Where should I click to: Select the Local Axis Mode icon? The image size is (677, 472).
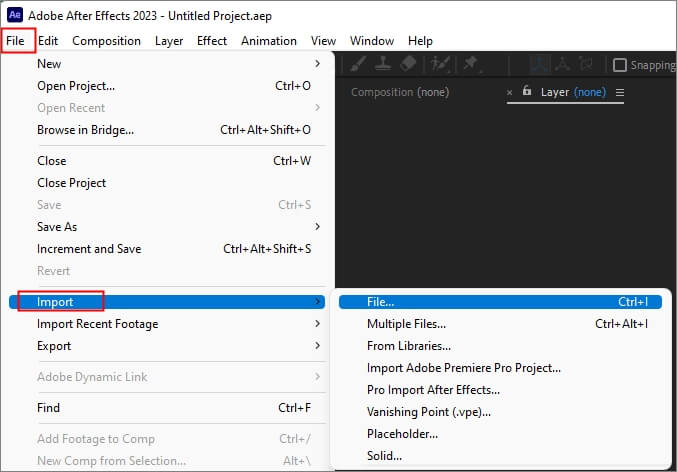coord(540,64)
